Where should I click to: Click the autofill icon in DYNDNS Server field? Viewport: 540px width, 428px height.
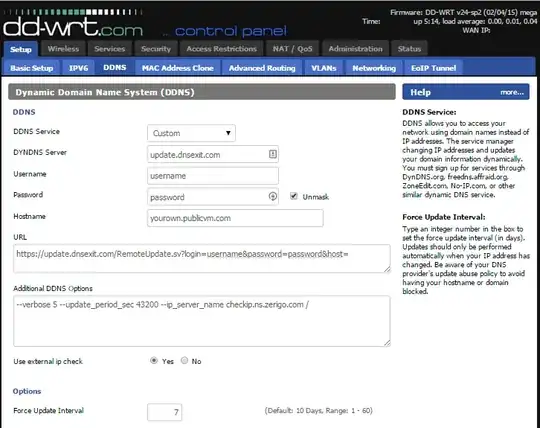[x=272, y=154]
